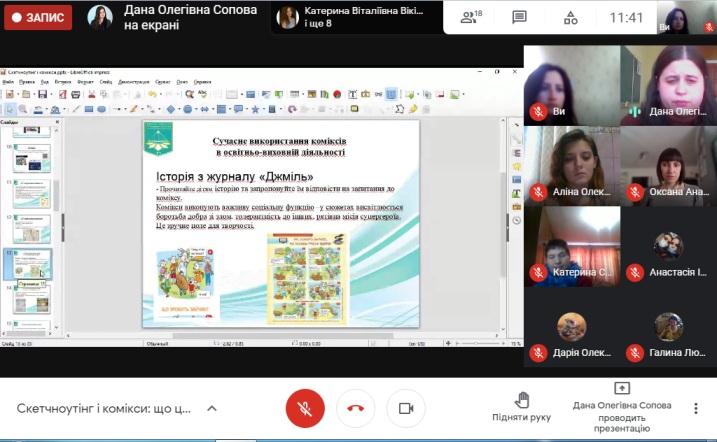Image resolution: width=717 pixels, height=442 pixels.
Task: Click the Print icon in toolbar
Action: pyautogui.click(x=75, y=94)
